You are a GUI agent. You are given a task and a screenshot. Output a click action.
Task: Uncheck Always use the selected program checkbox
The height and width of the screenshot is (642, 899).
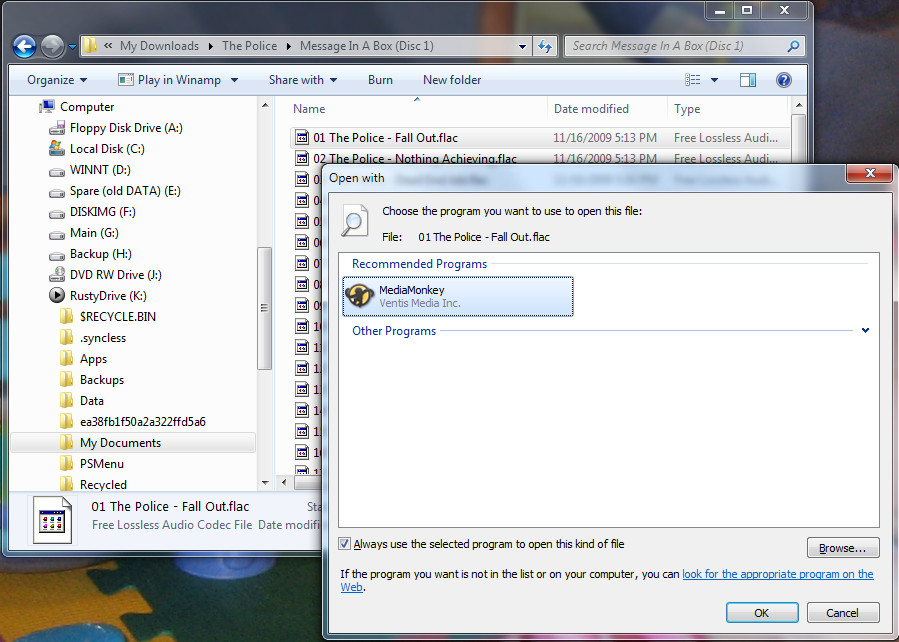point(345,544)
